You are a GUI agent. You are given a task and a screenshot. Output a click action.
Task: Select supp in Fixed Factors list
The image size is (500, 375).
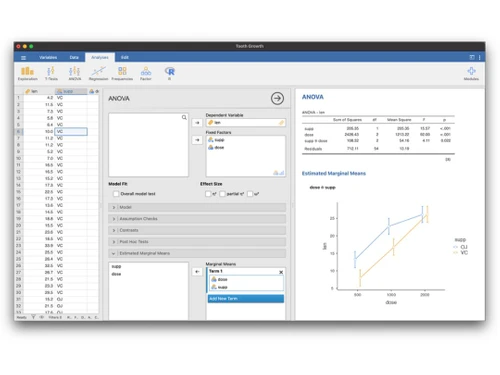pyautogui.click(x=219, y=140)
